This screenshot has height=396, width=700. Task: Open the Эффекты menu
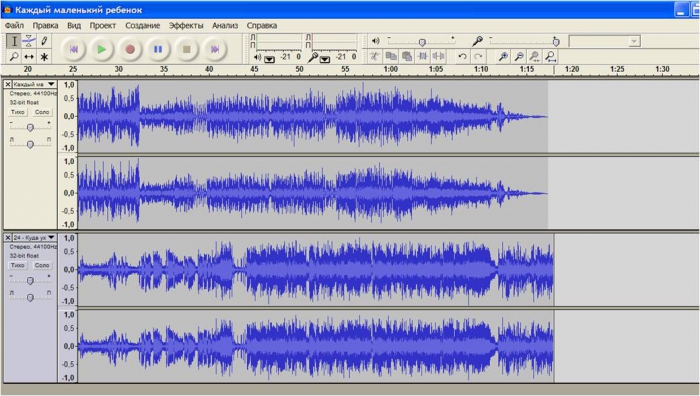(x=186, y=25)
